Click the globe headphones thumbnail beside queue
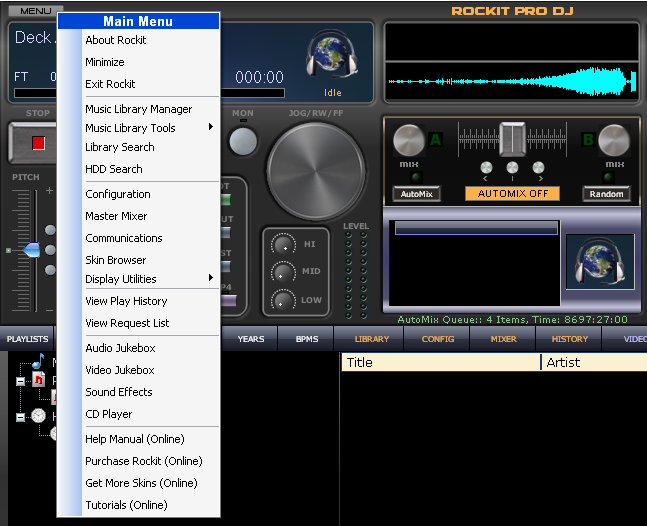This screenshot has width=647, height=526. 600,262
